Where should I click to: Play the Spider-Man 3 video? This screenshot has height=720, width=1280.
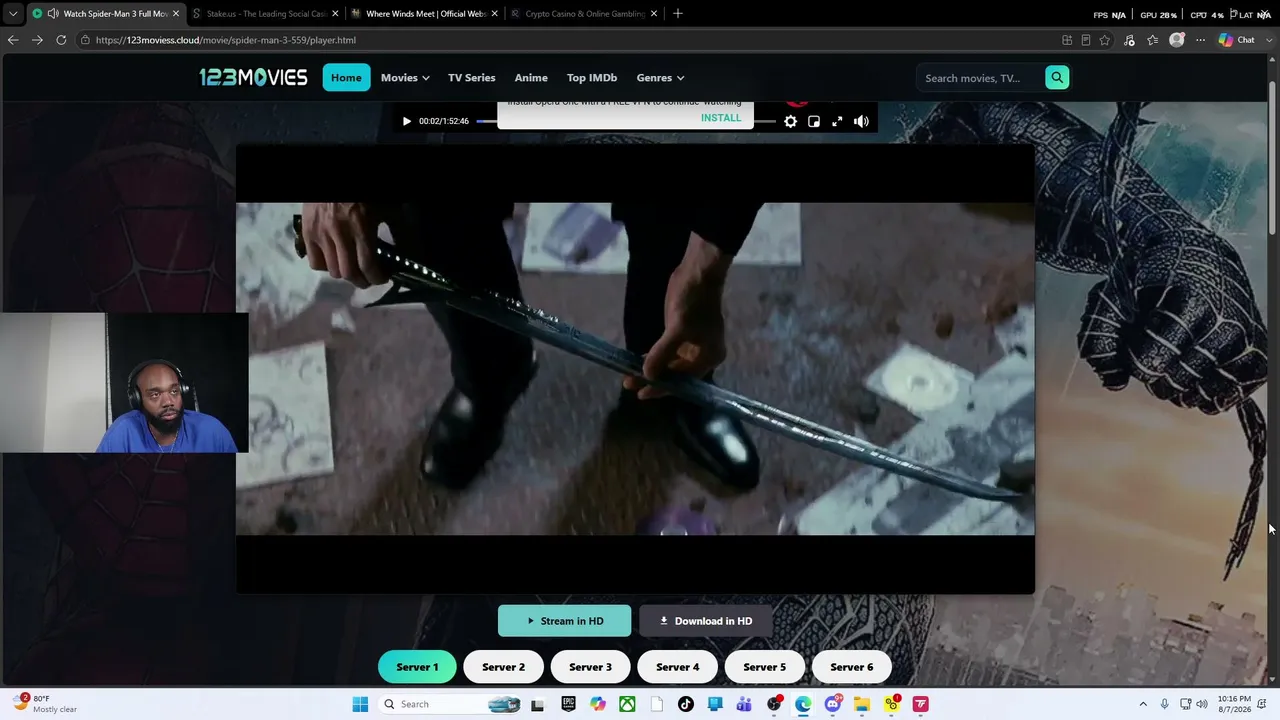(406, 121)
